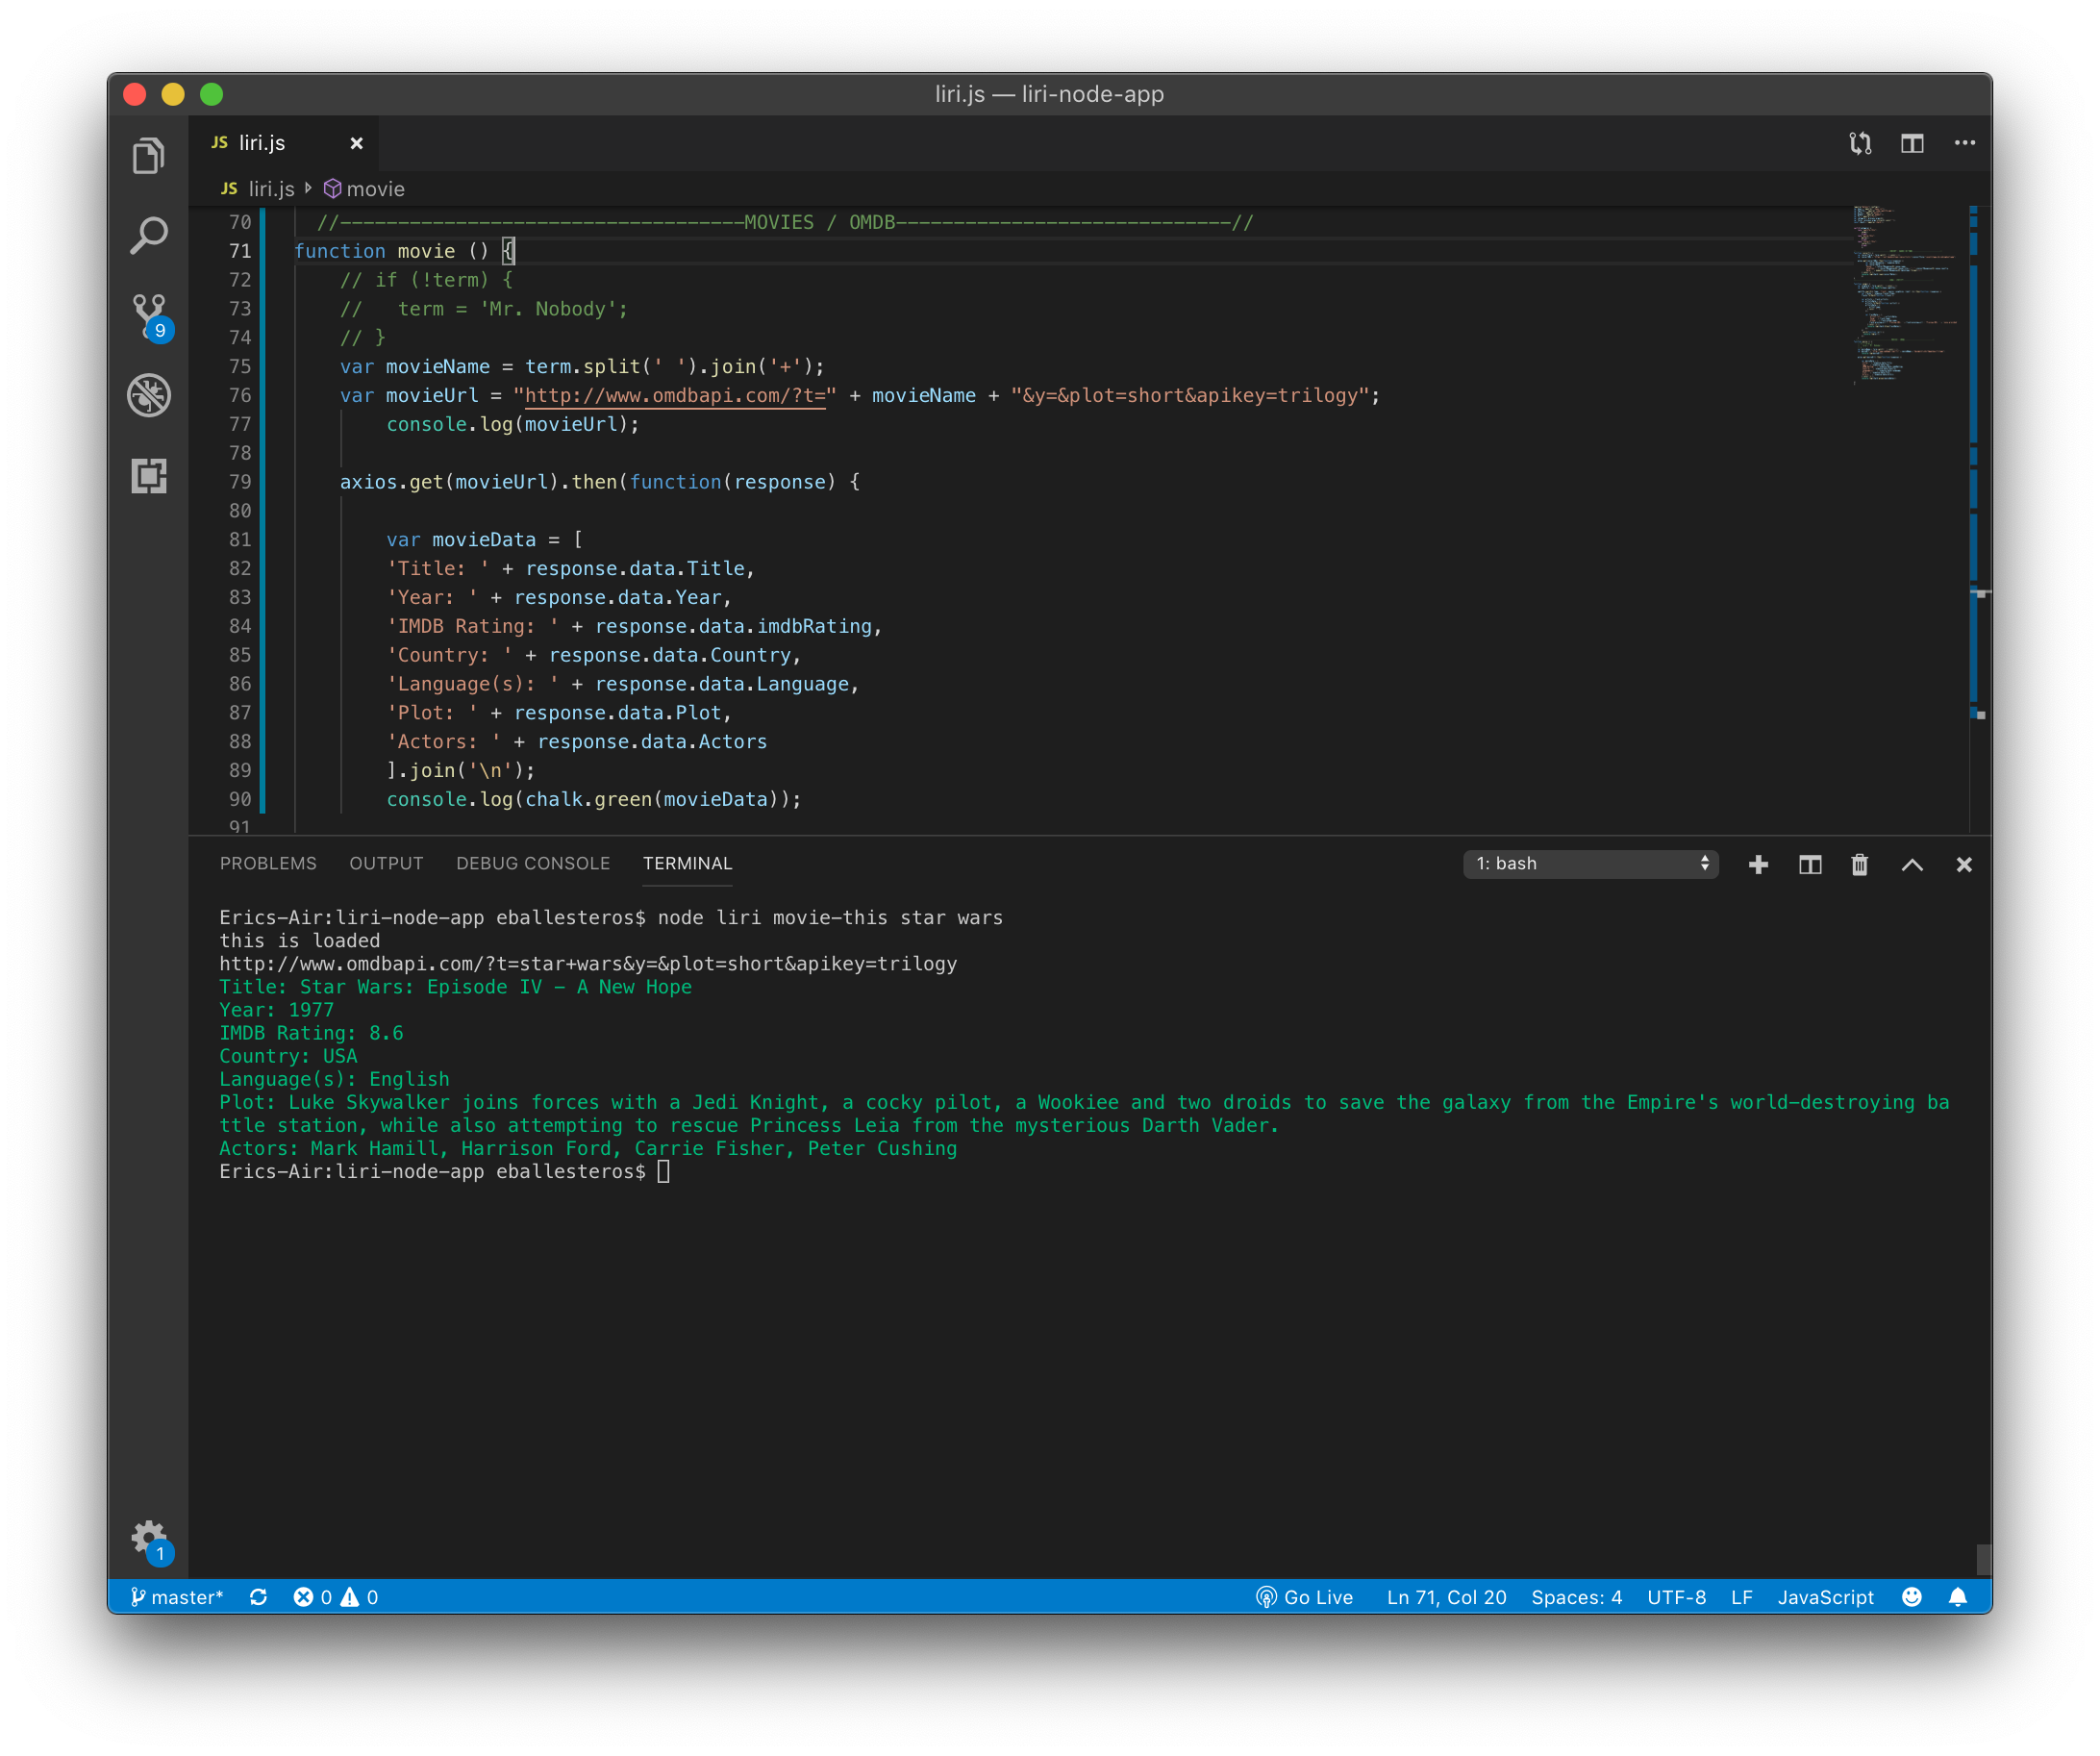Screen dimensions: 2100x1756
Task: Select the JavaScript language mode selector
Action: pyautogui.click(x=1825, y=1597)
